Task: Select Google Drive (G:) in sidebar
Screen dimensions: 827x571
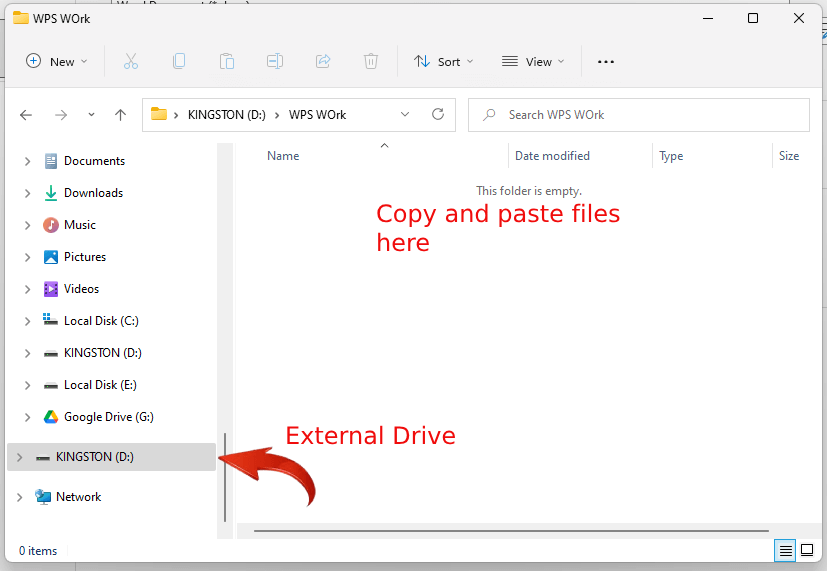Action: click(109, 417)
